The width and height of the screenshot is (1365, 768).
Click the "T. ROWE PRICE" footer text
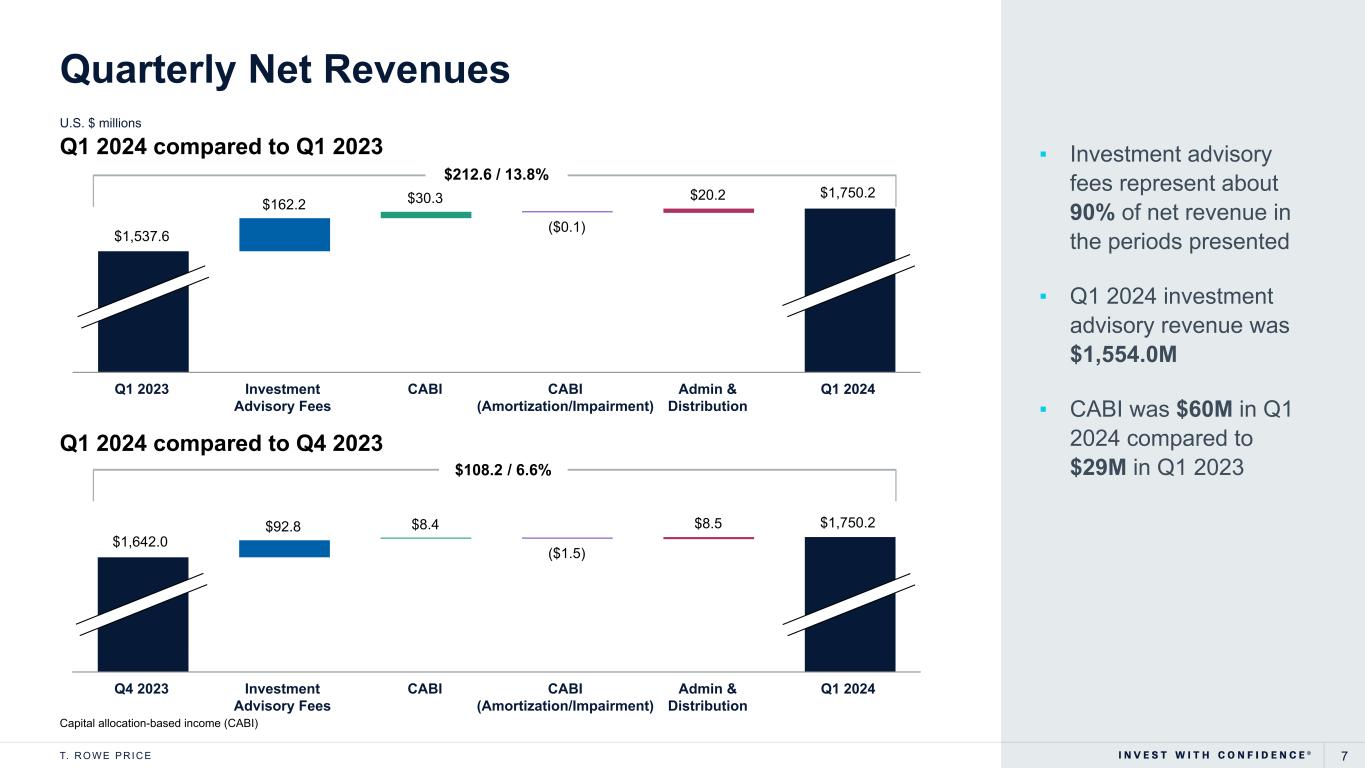(106, 755)
